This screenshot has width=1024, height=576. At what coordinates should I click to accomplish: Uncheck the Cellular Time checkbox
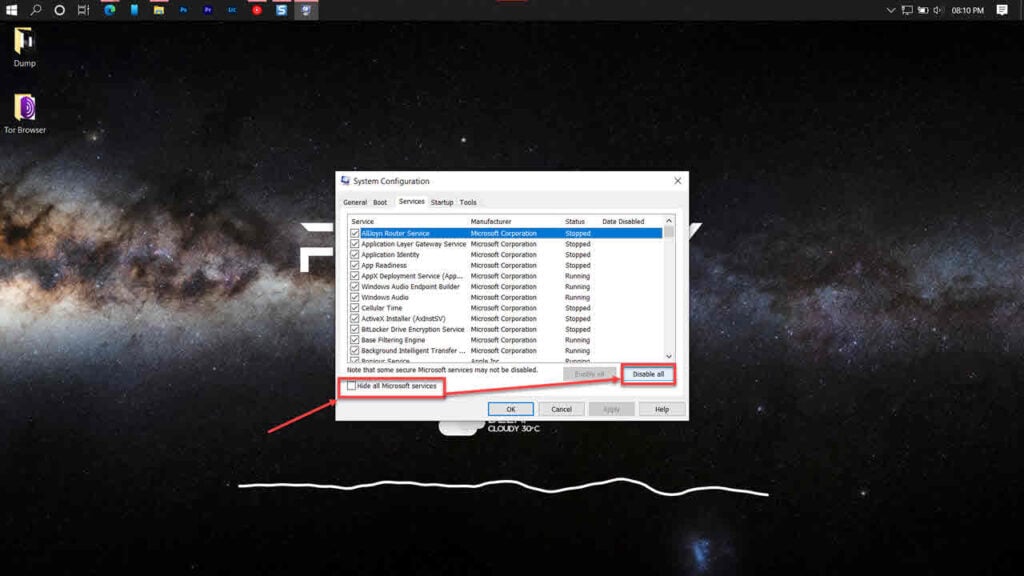[x=355, y=308]
